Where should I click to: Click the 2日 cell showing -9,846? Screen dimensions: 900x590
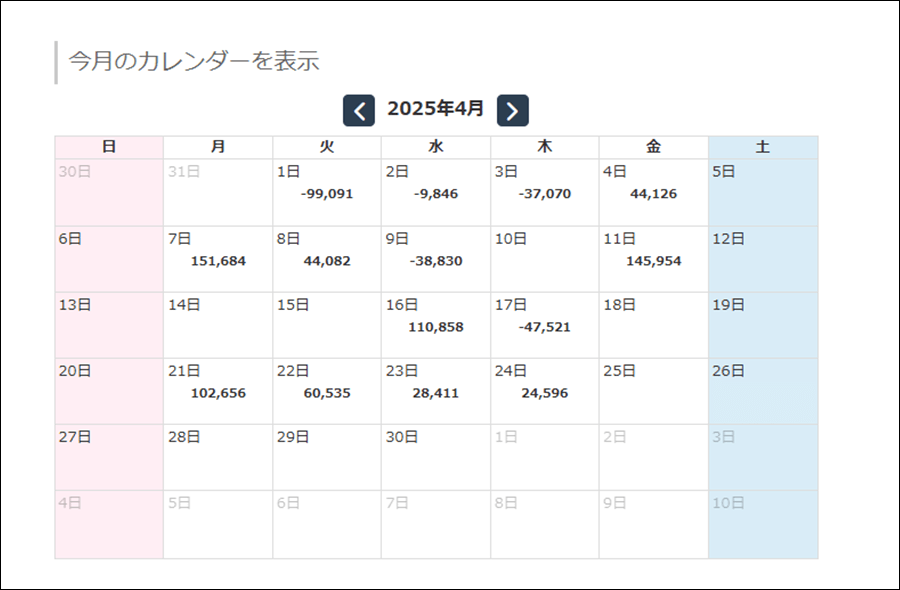tap(436, 192)
